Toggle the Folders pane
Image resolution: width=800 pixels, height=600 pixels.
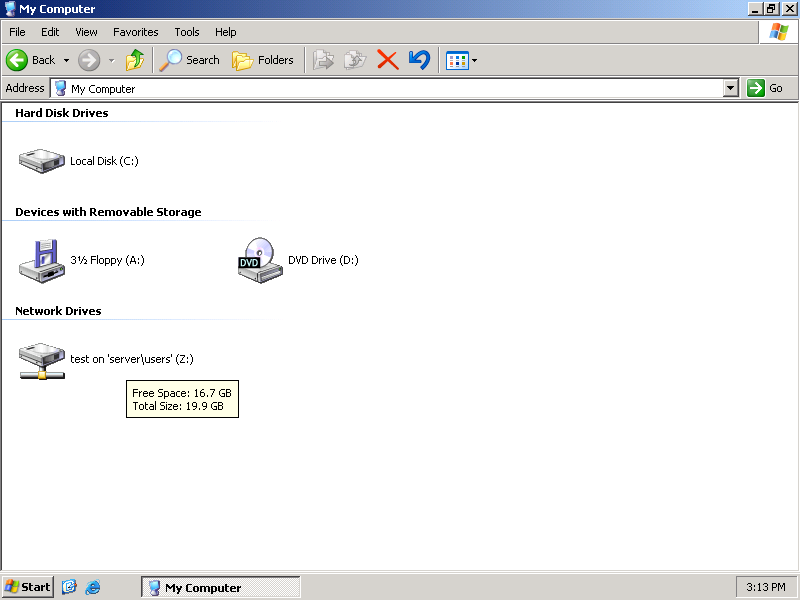263,60
